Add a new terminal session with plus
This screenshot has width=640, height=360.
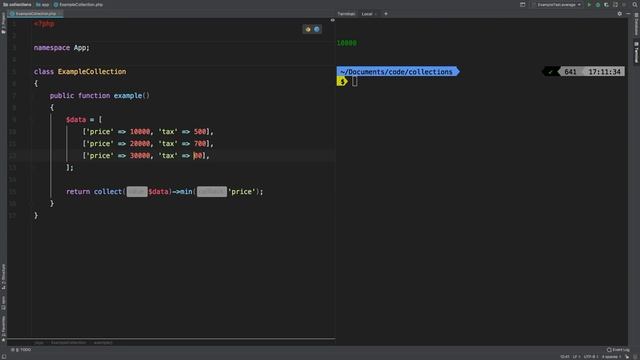pos(386,13)
